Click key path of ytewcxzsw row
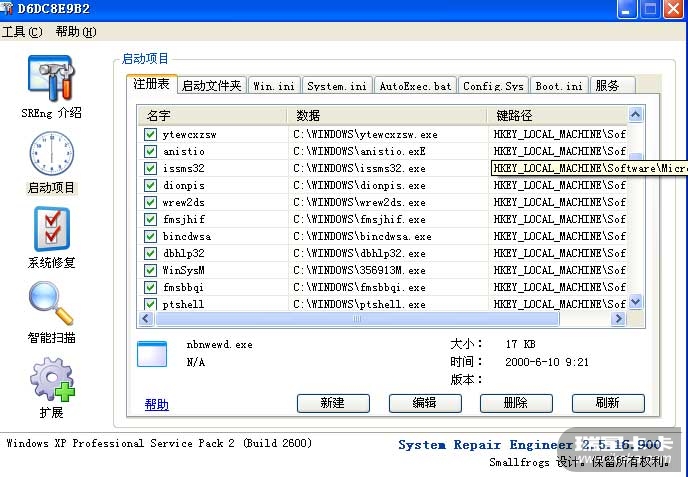This screenshot has height=477, width=688. click(x=559, y=134)
